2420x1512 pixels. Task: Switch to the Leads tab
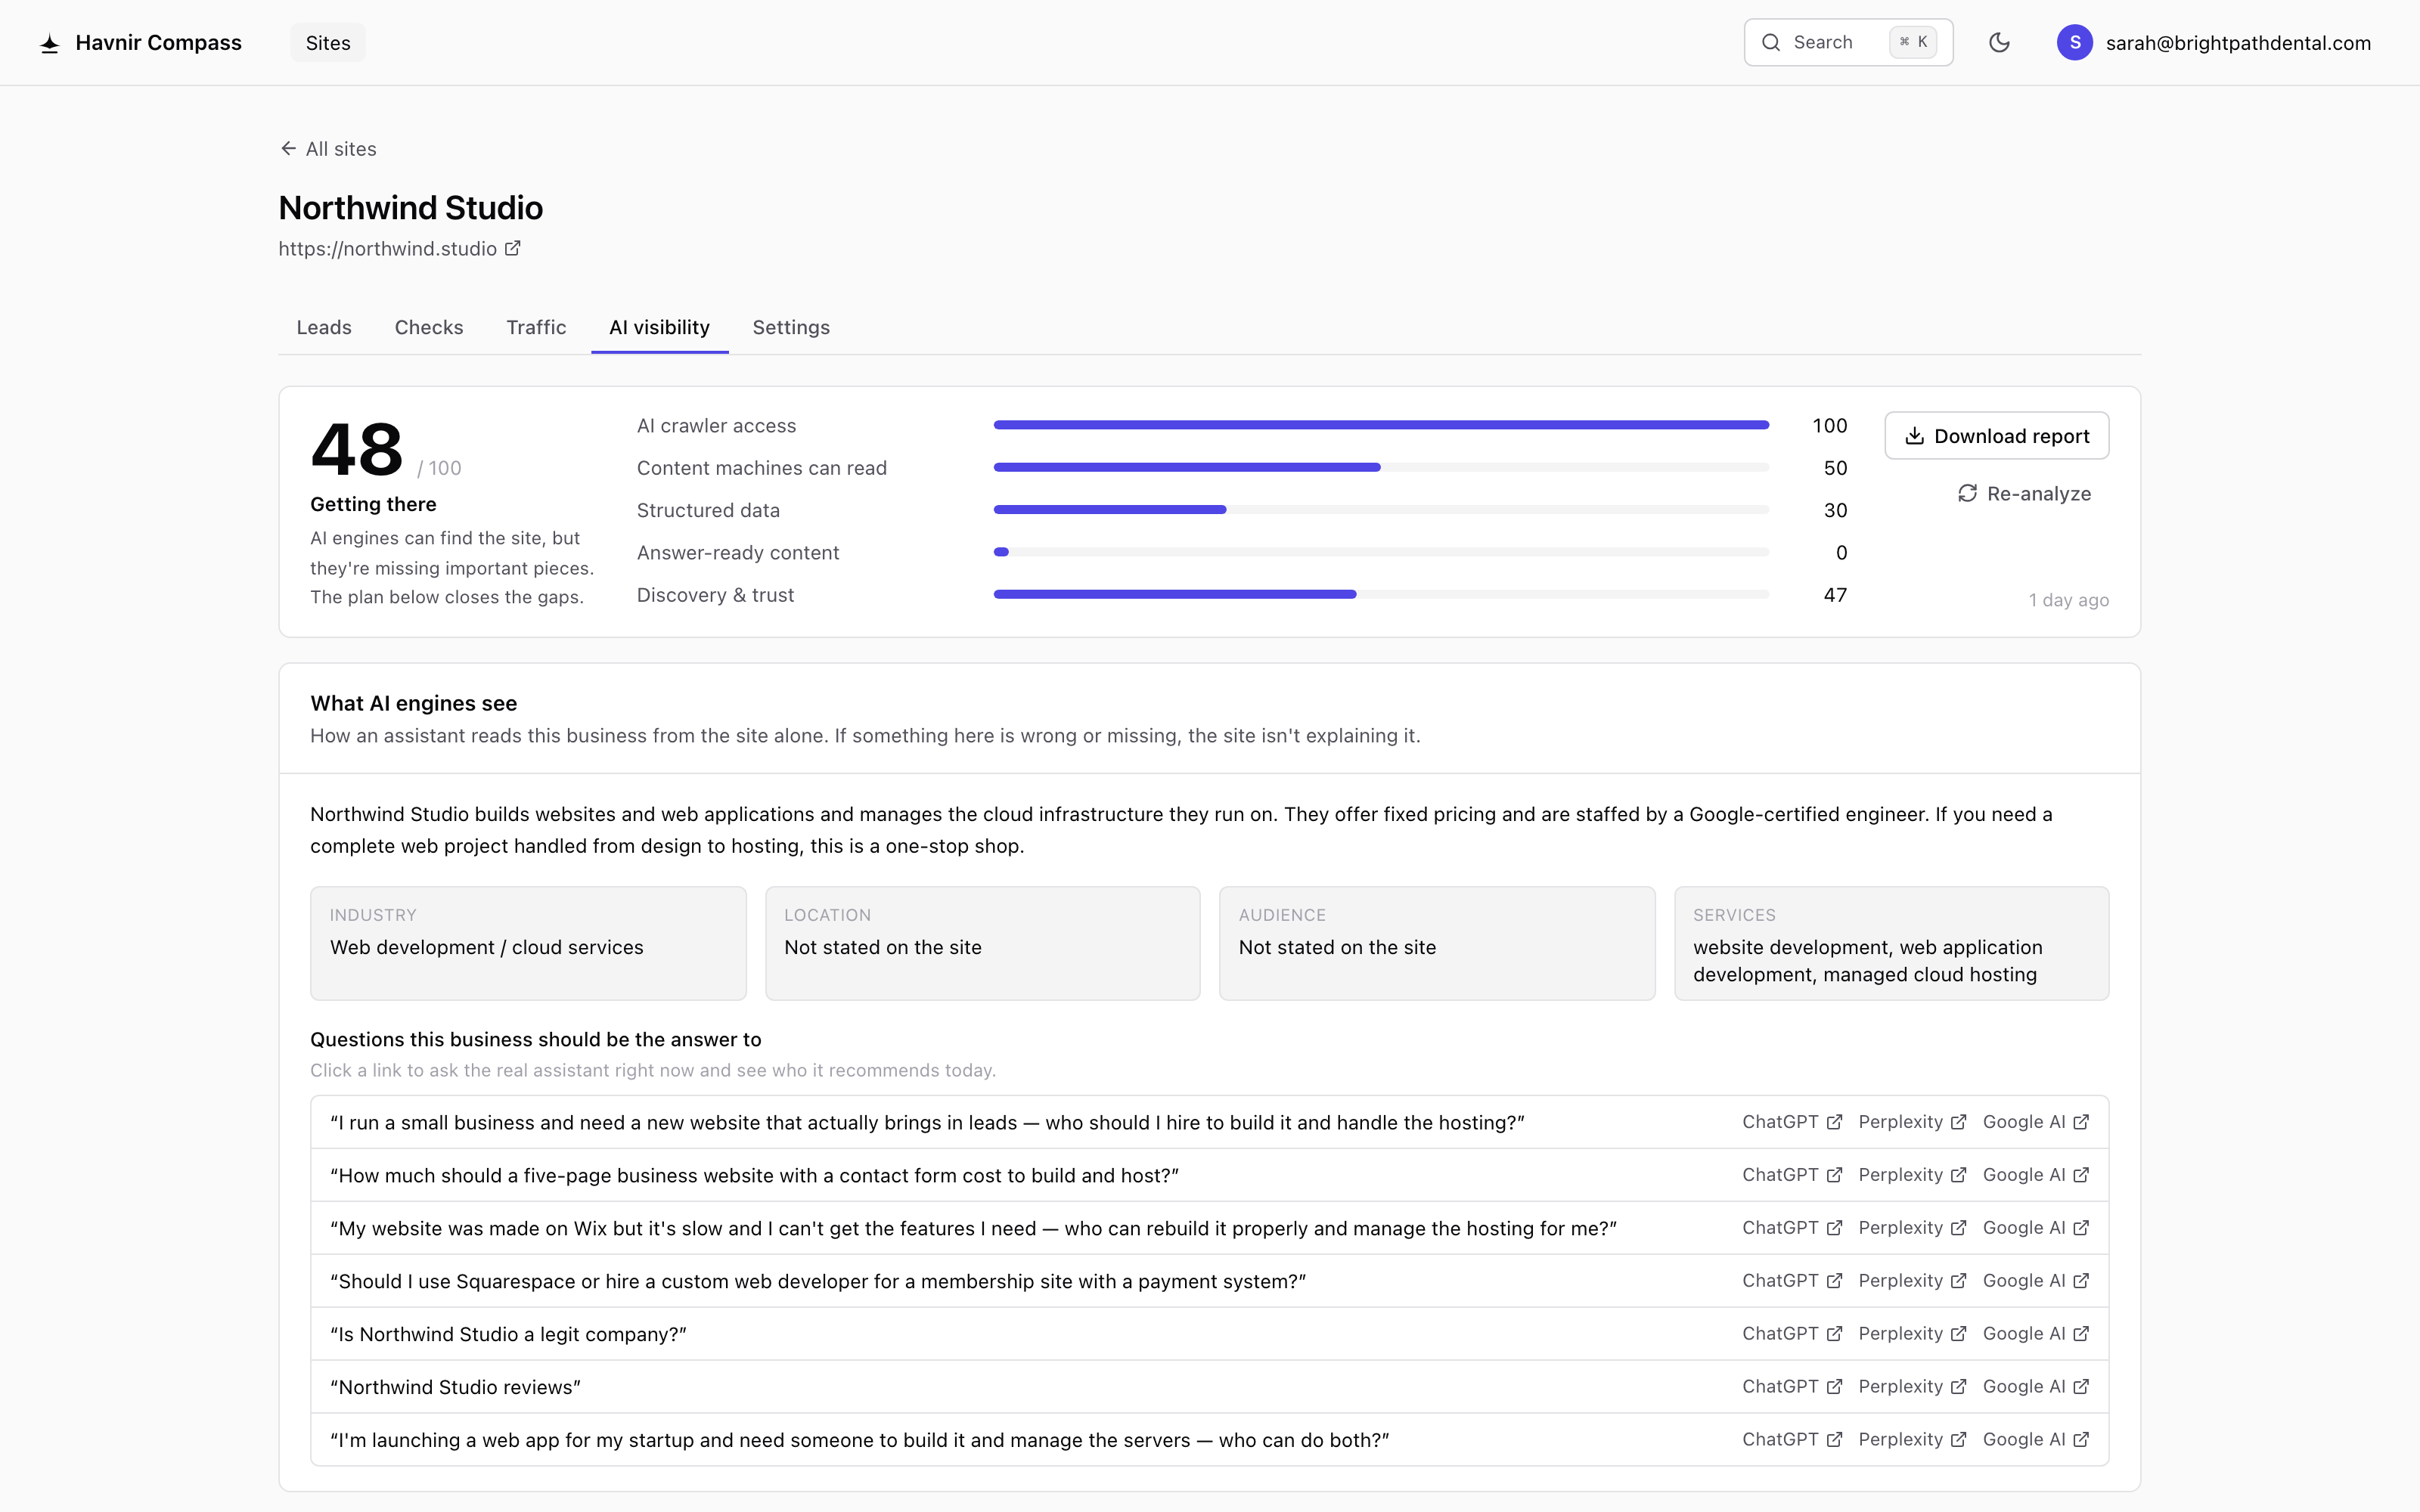[324, 327]
